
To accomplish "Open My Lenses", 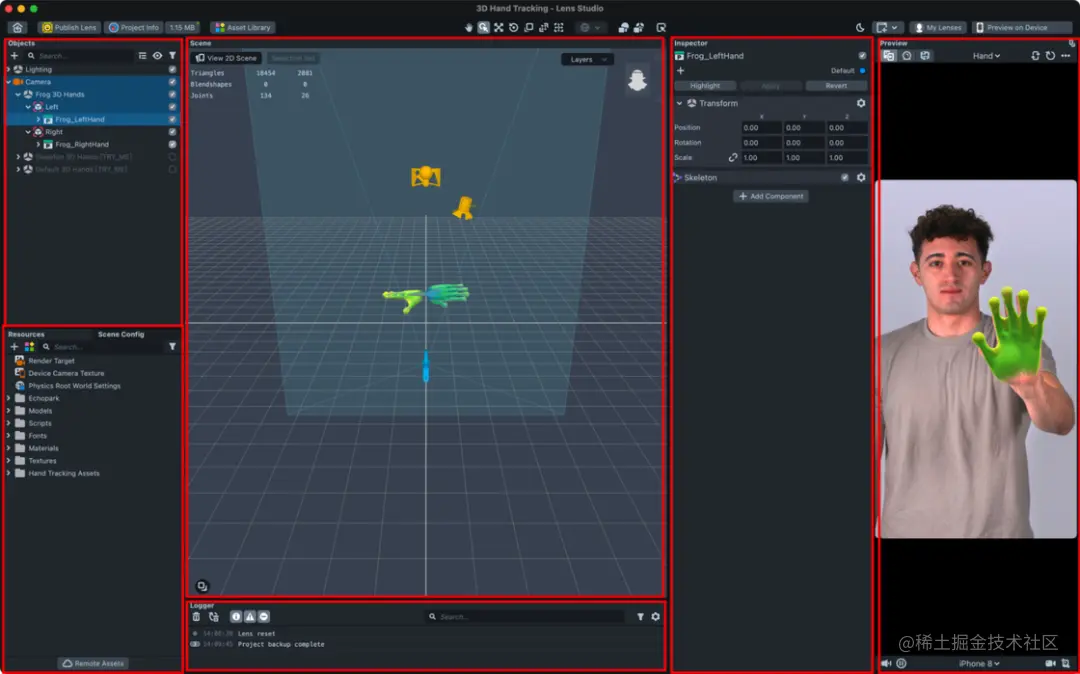I will tap(937, 28).
